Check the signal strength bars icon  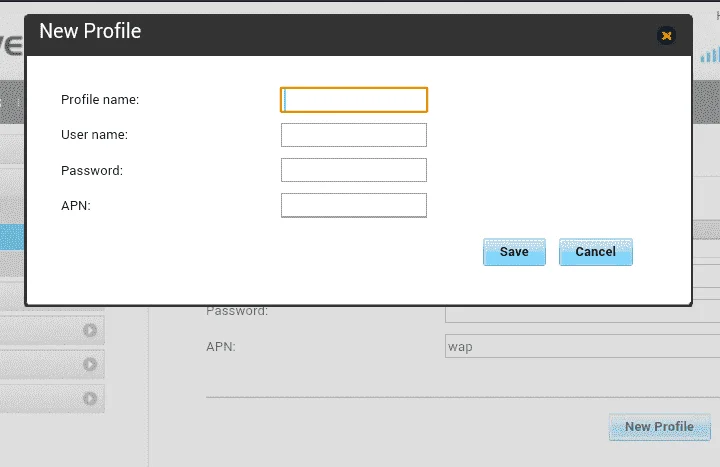click(710, 55)
